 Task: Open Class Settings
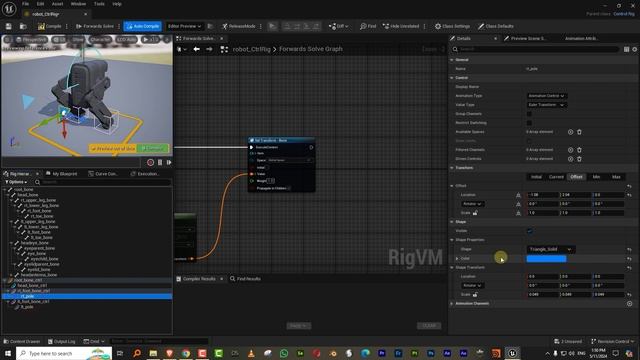click(452, 26)
